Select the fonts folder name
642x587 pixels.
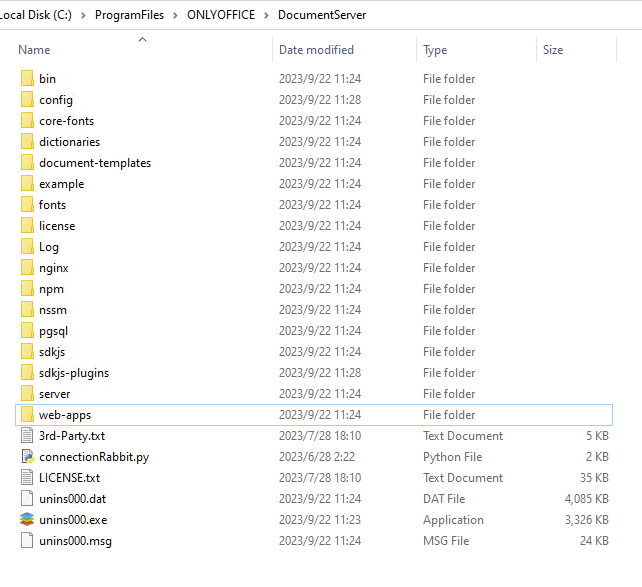[52, 205]
